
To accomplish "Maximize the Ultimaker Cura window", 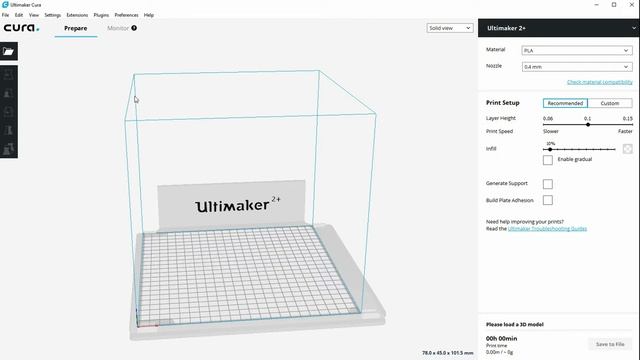I will point(614,4).
